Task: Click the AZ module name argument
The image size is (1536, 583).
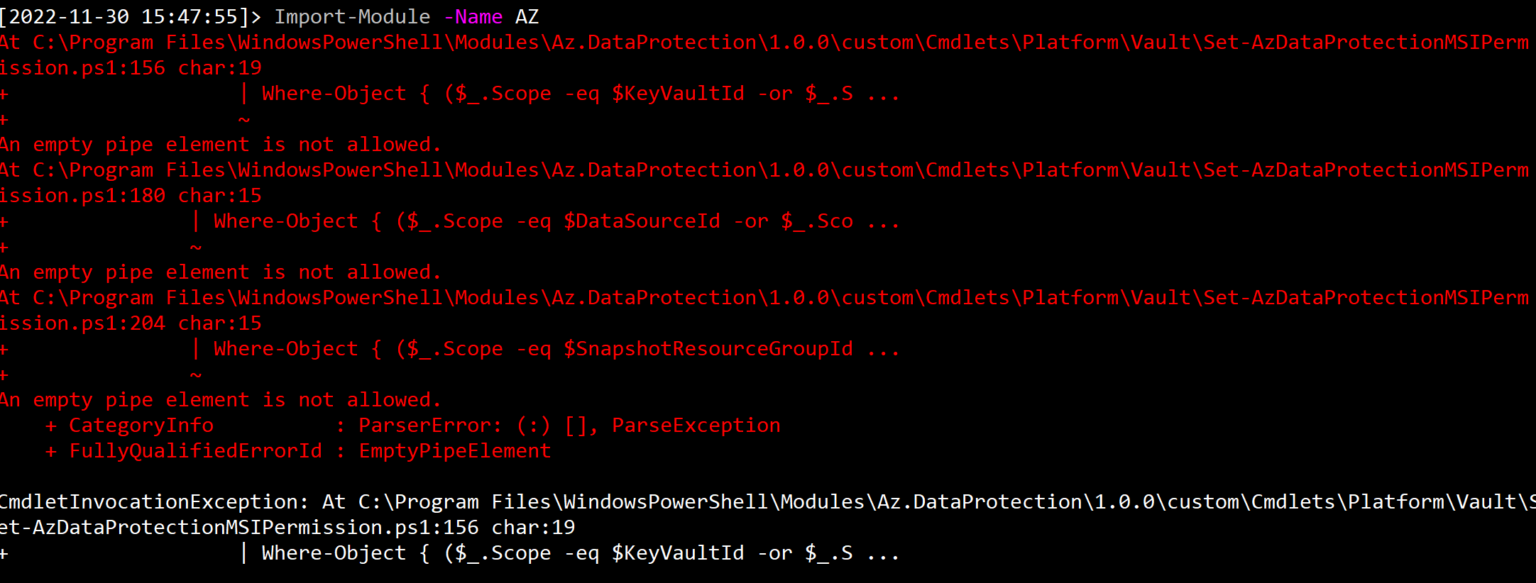Action: (527, 17)
